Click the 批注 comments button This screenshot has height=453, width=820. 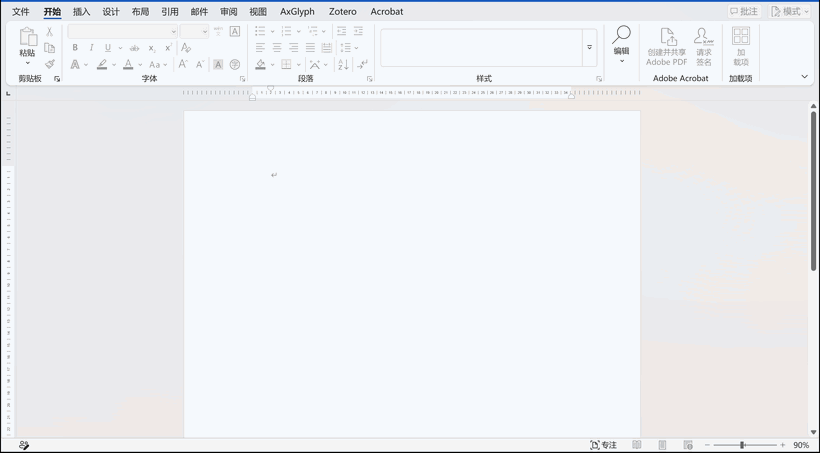(x=744, y=12)
